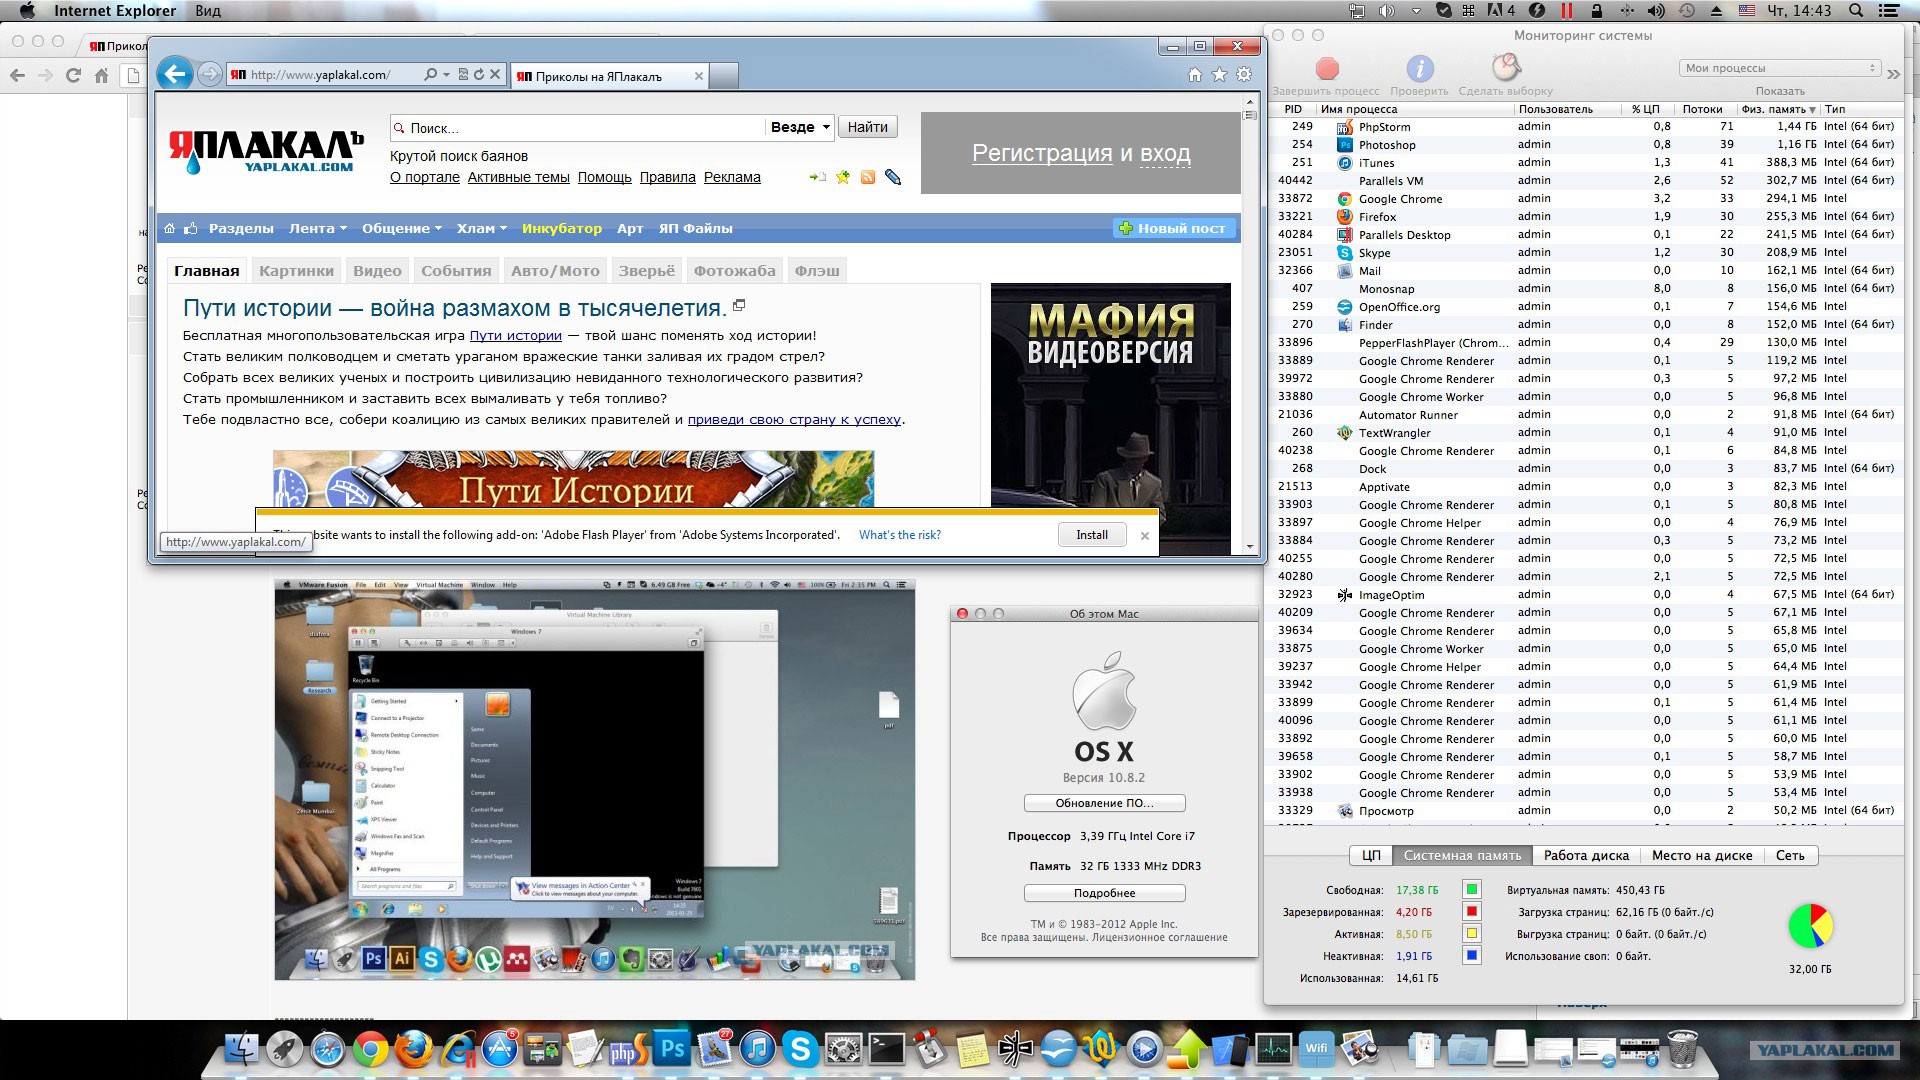Expand the 'Лента' menu on Yaplakal
The image size is (1920, 1080).
(x=318, y=229)
